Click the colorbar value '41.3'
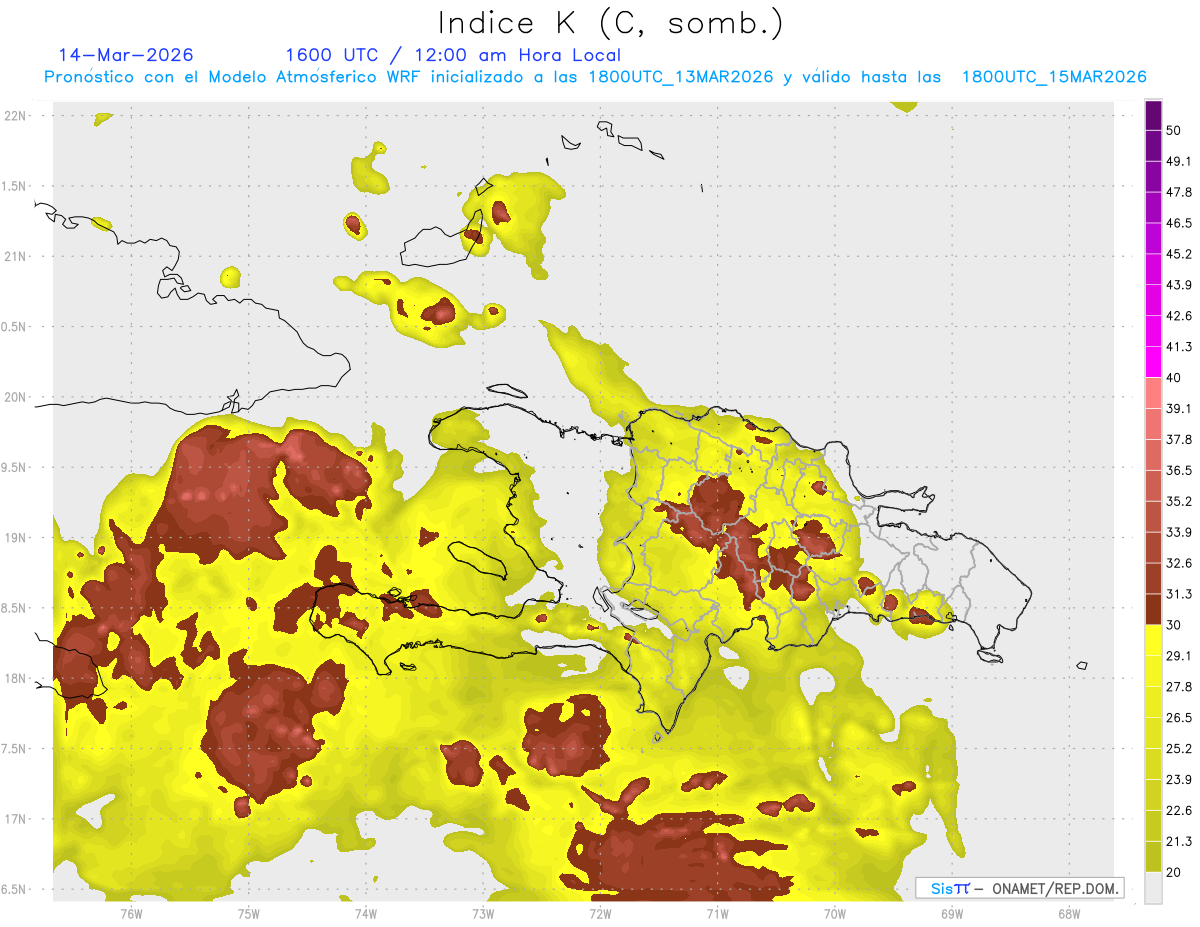The image size is (1200, 927). tap(1179, 347)
